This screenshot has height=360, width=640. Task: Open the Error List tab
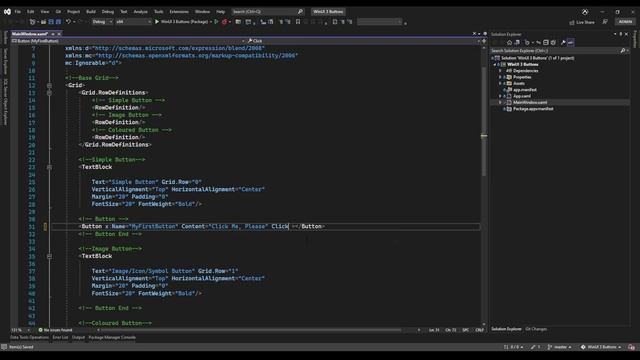(60, 338)
